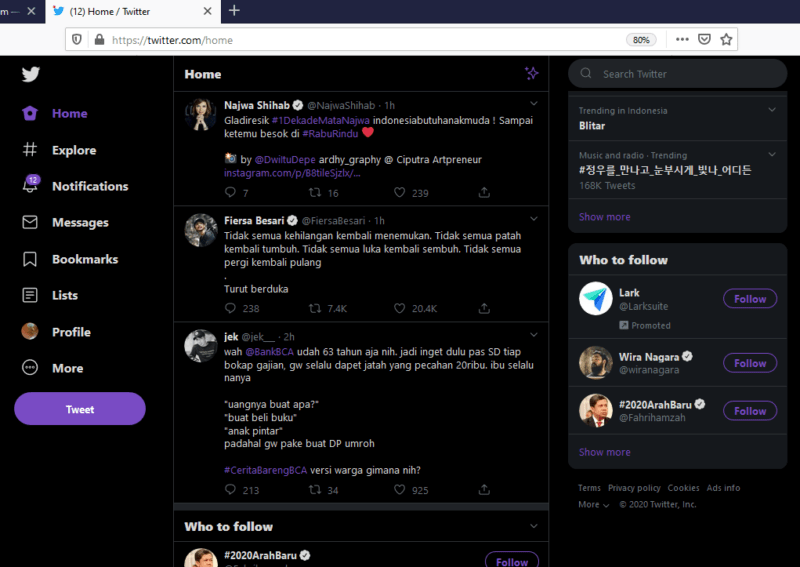Screen dimensions: 800x567
Task: Expand options for Korean hashtag trend
Action: click(x=772, y=154)
